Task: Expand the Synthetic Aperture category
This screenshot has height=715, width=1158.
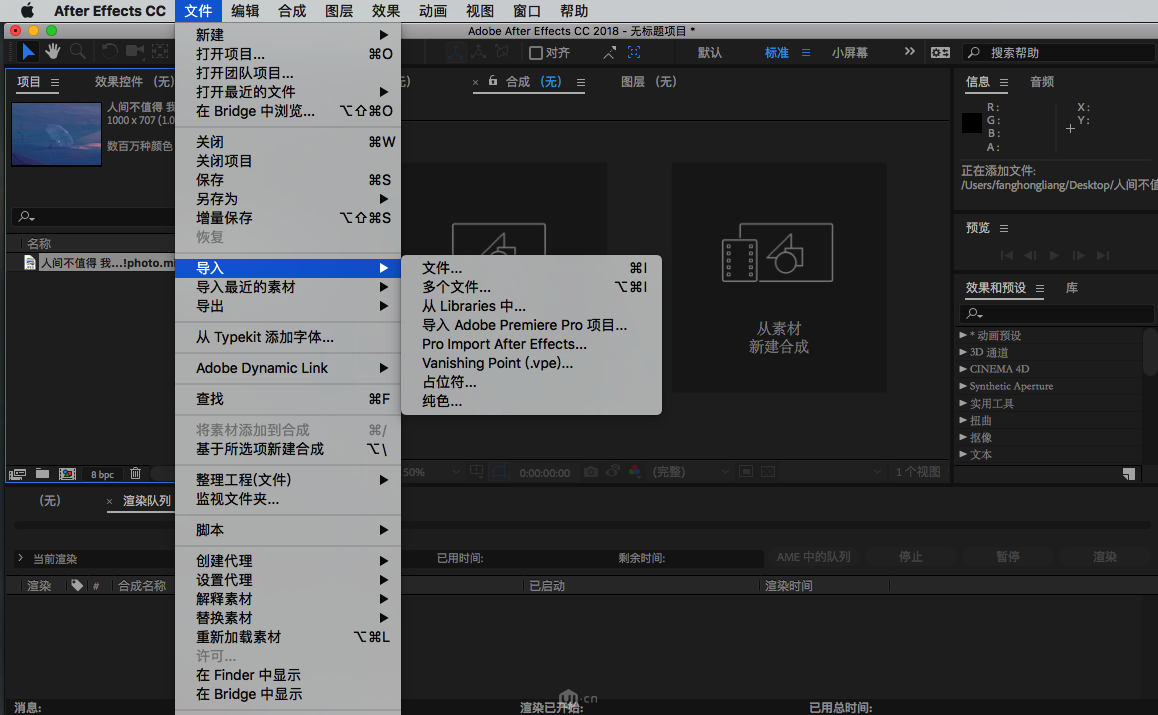Action: click(963, 386)
